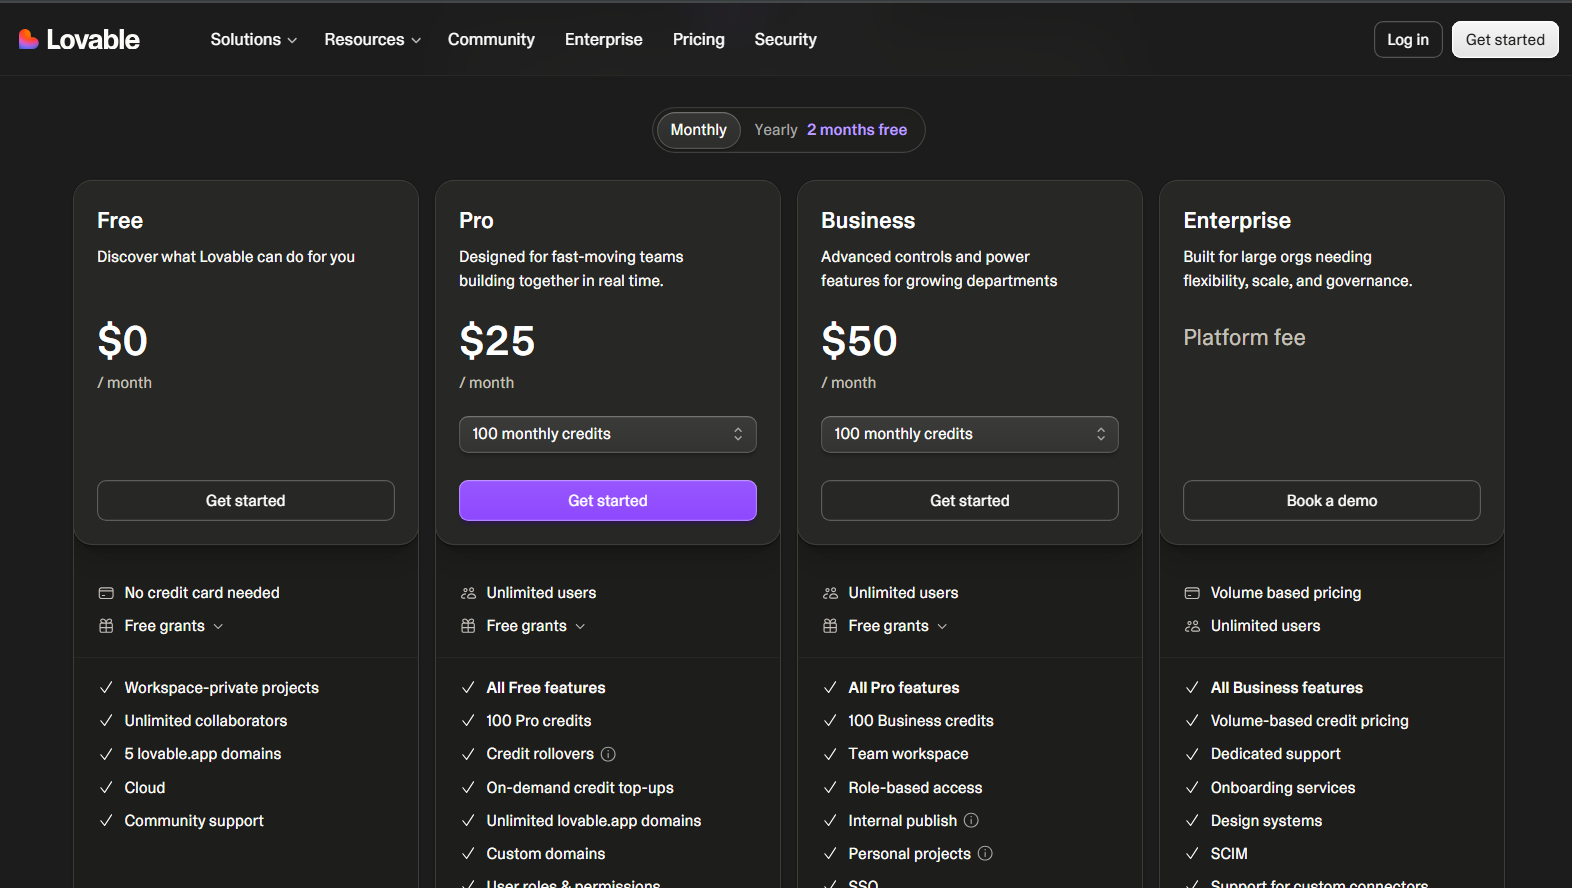Open the Security nav link
The width and height of the screenshot is (1572, 888).
point(785,39)
